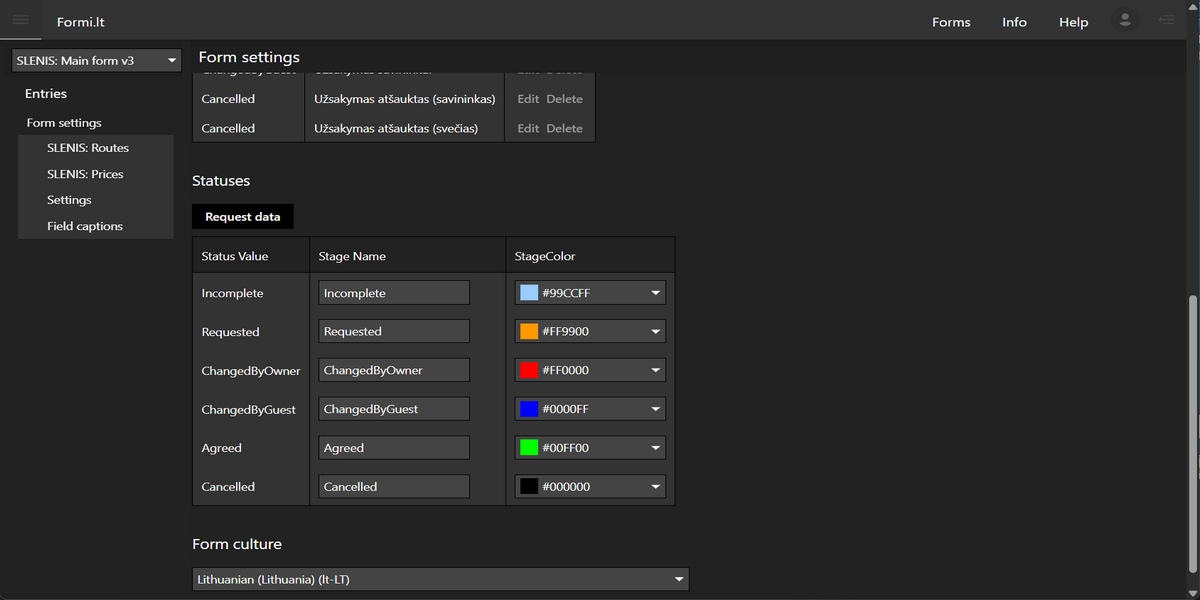This screenshot has height=600, width=1200.
Task: Click the Request data button
Action: [243, 217]
